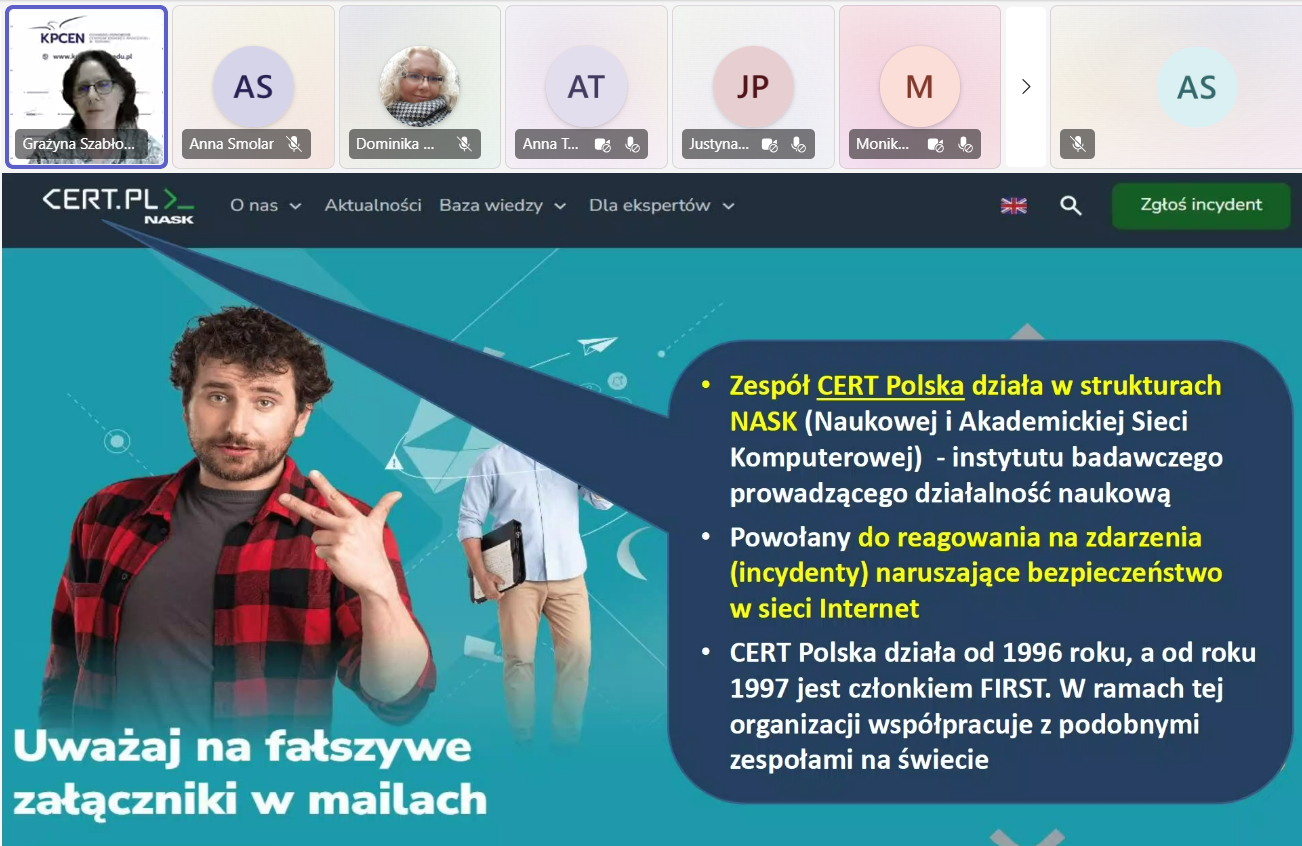Expand the Dla ekspertów dropdown arrow

(x=728, y=206)
